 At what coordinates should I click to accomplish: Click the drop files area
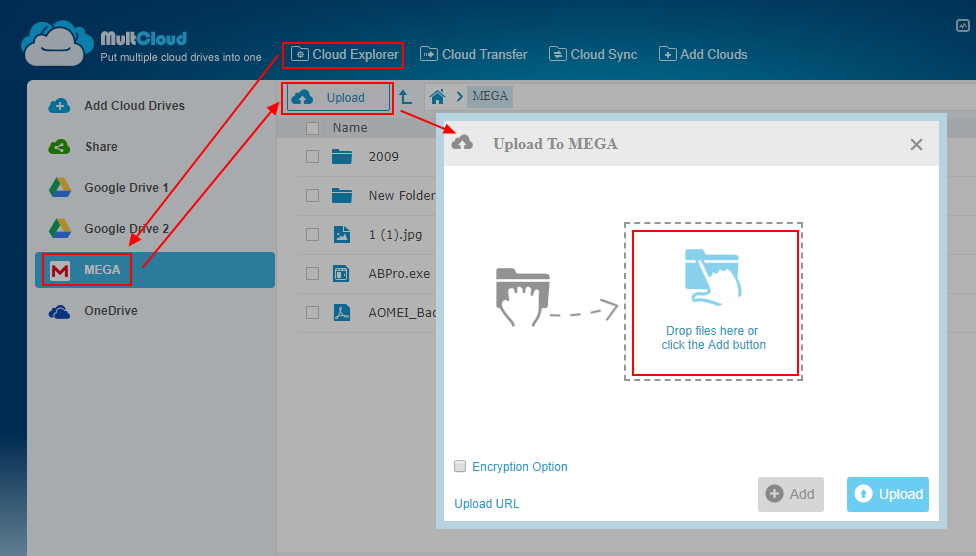(x=713, y=301)
